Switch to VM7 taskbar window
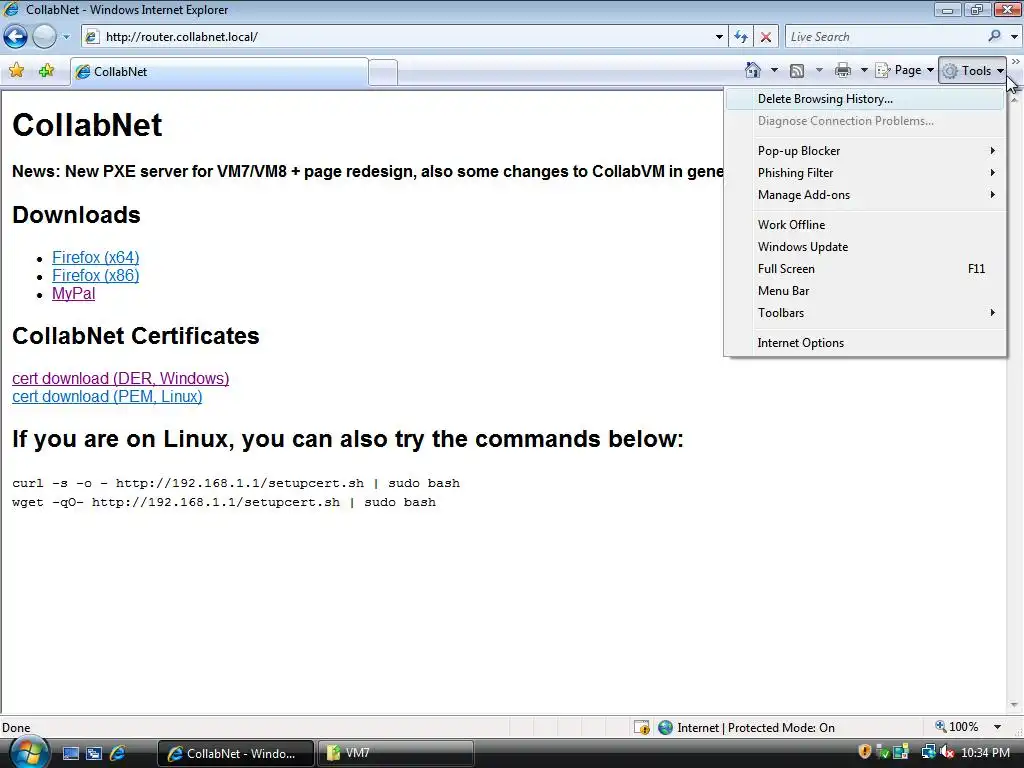The image size is (1024, 768). point(396,753)
